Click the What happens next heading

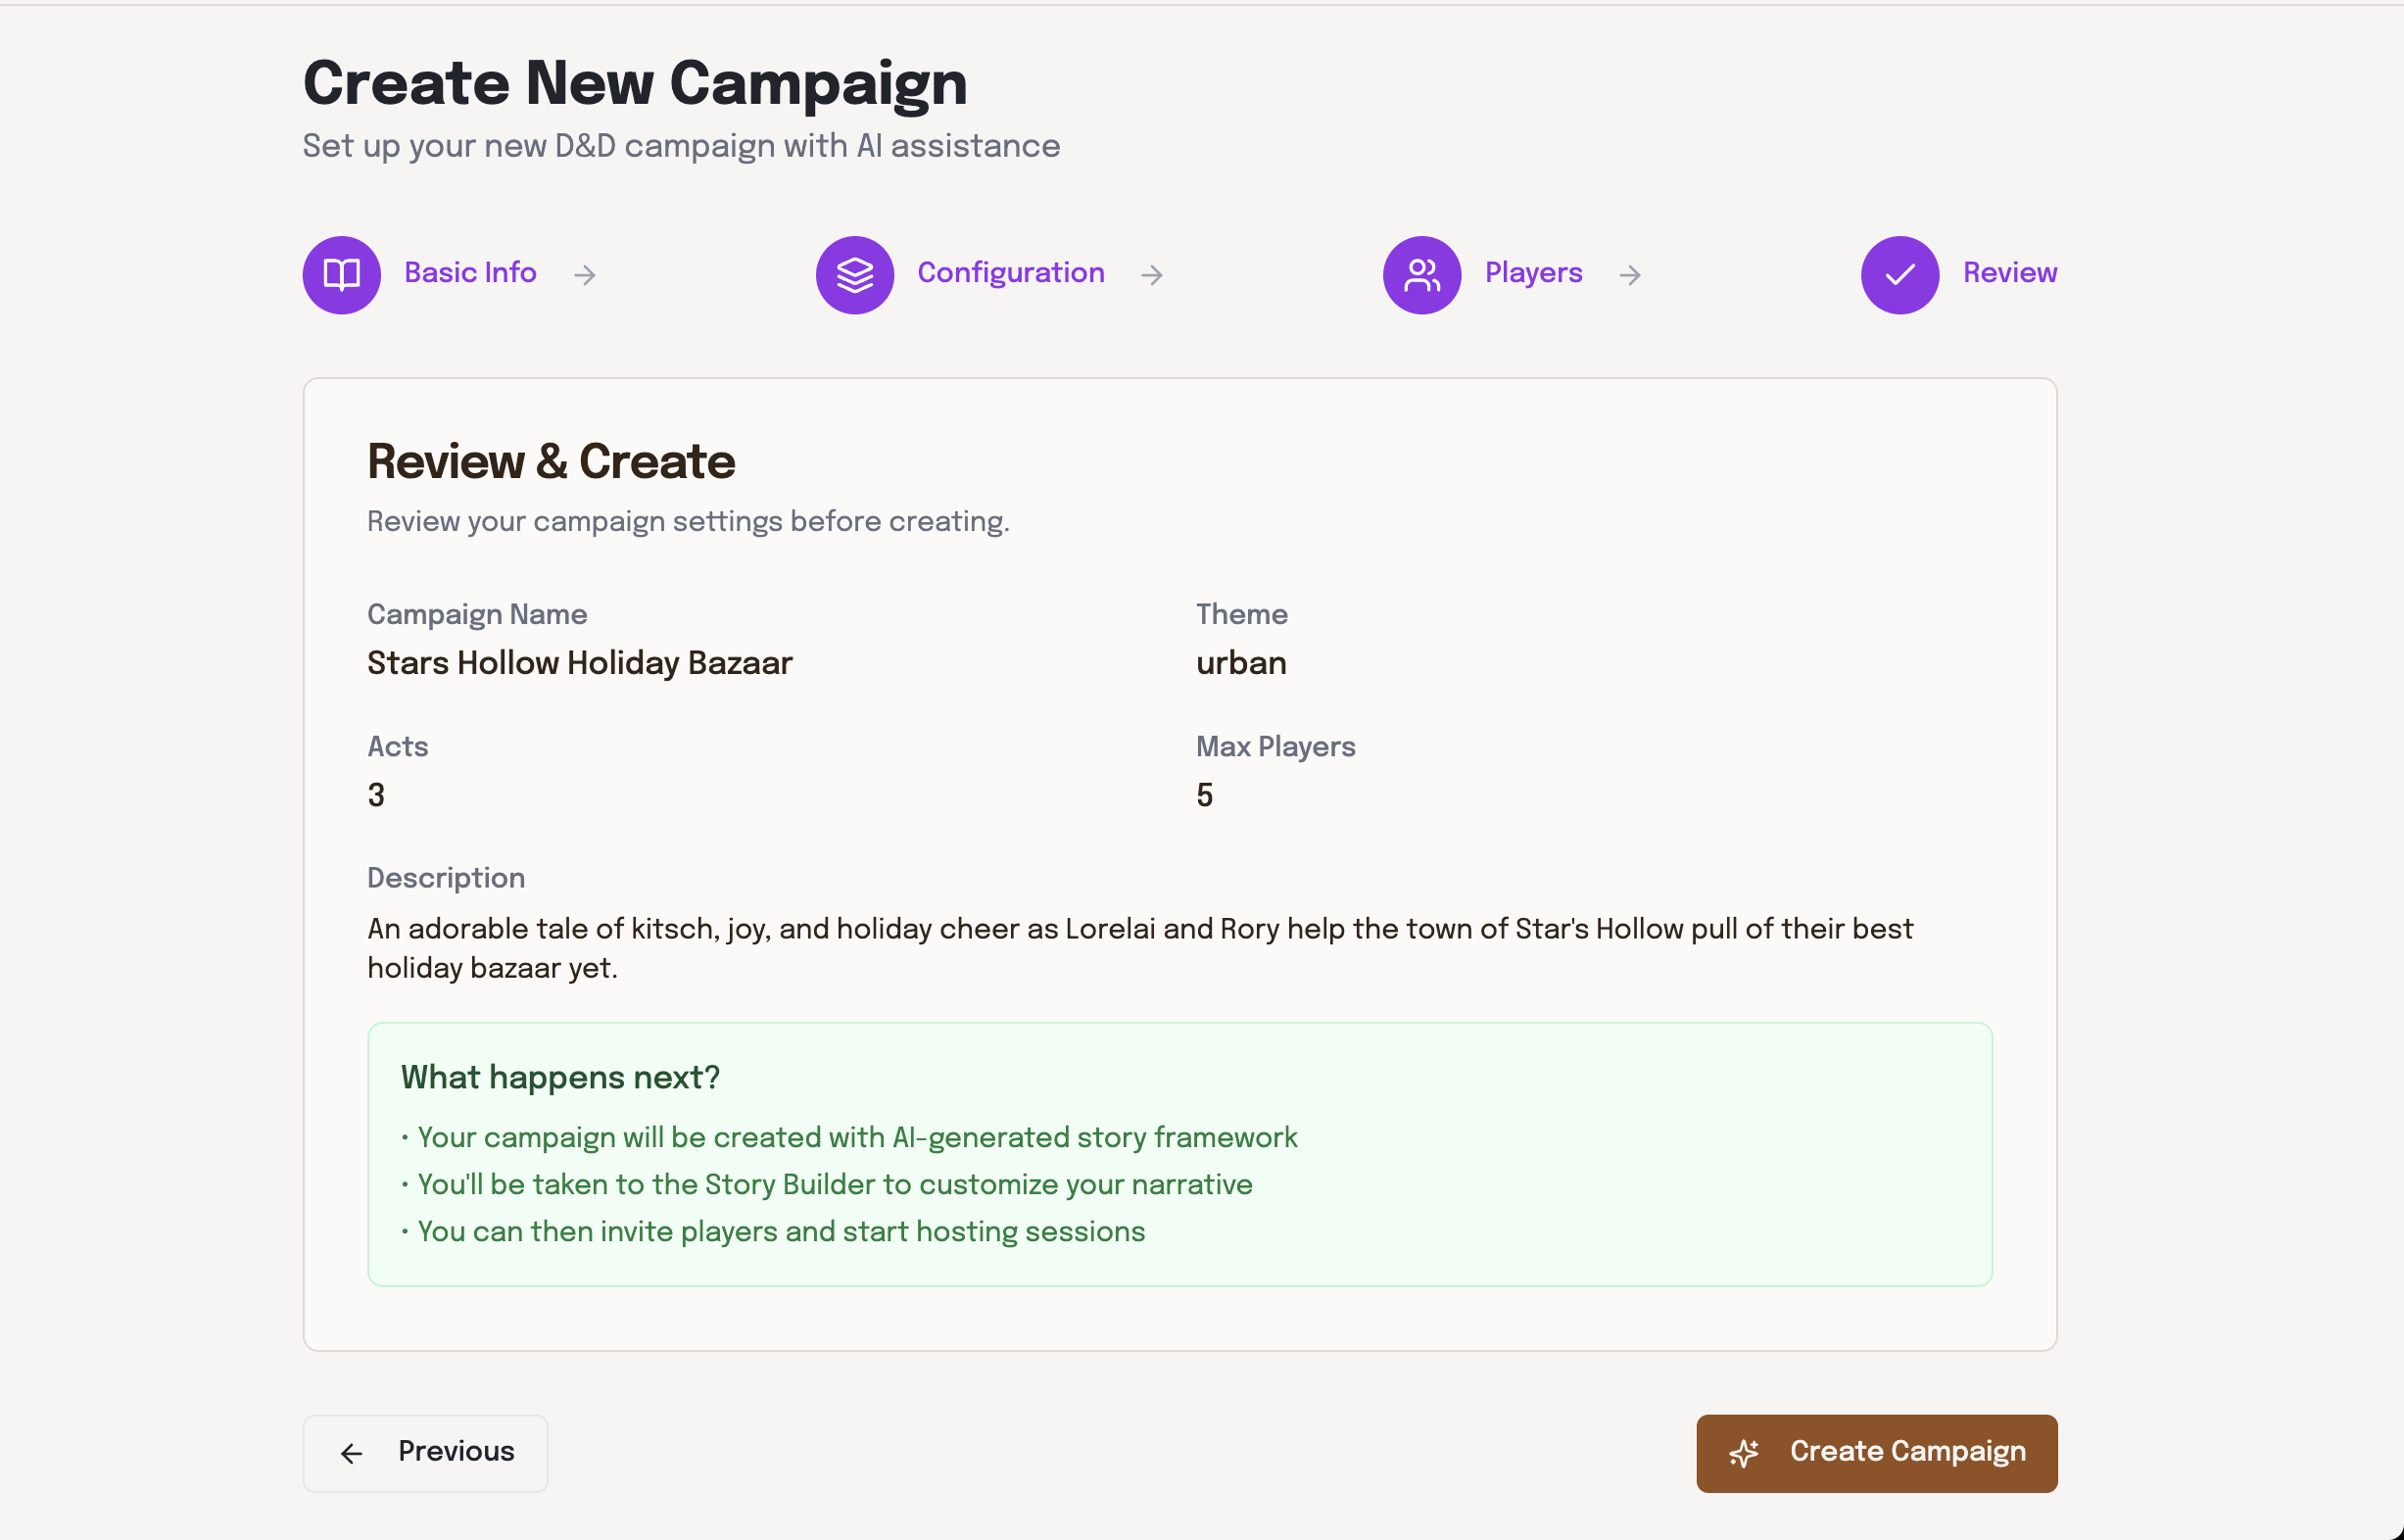pyautogui.click(x=560, y=1077)
